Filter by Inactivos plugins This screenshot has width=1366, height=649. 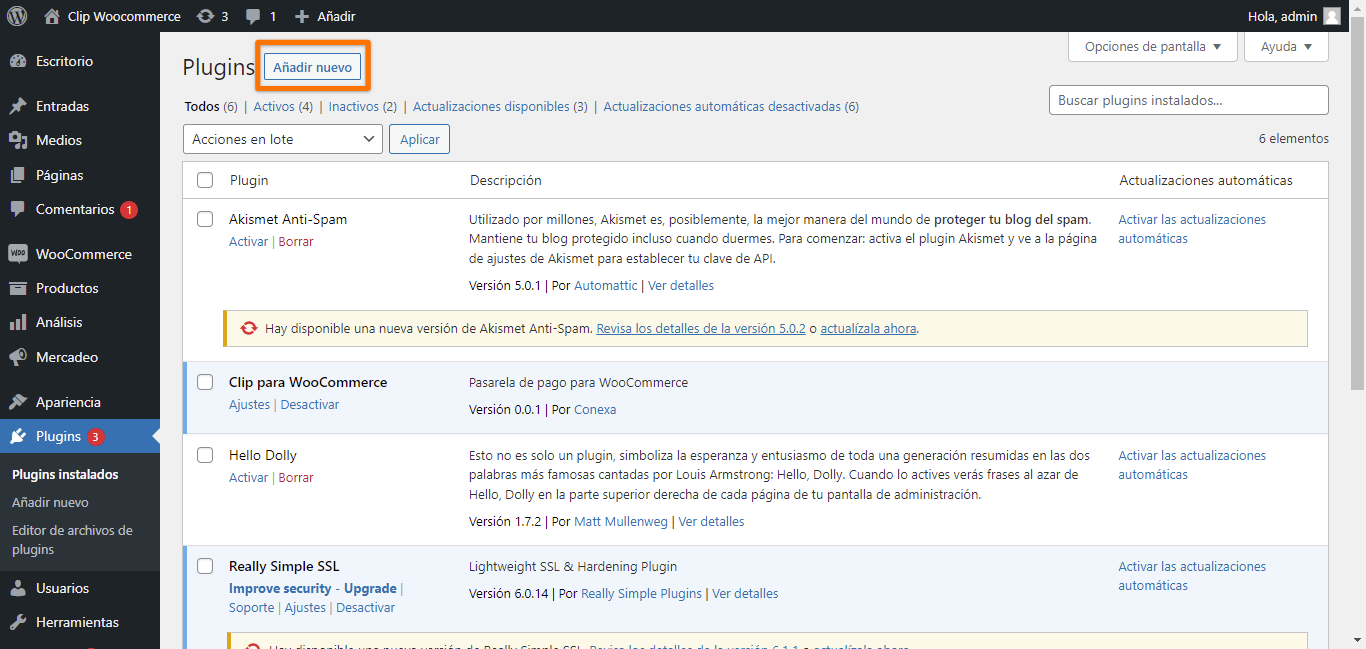click(x=354, y=106)
